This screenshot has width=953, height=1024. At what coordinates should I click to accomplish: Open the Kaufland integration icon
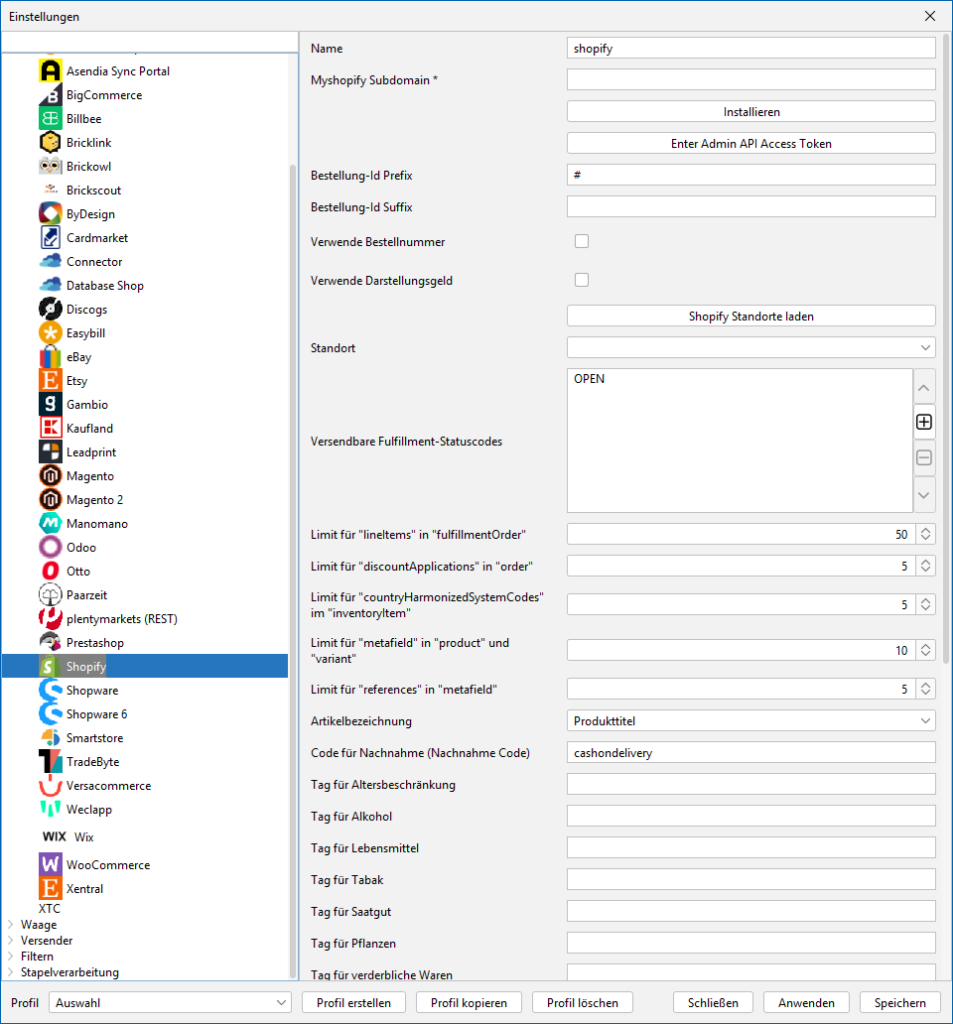click(50, 428)
